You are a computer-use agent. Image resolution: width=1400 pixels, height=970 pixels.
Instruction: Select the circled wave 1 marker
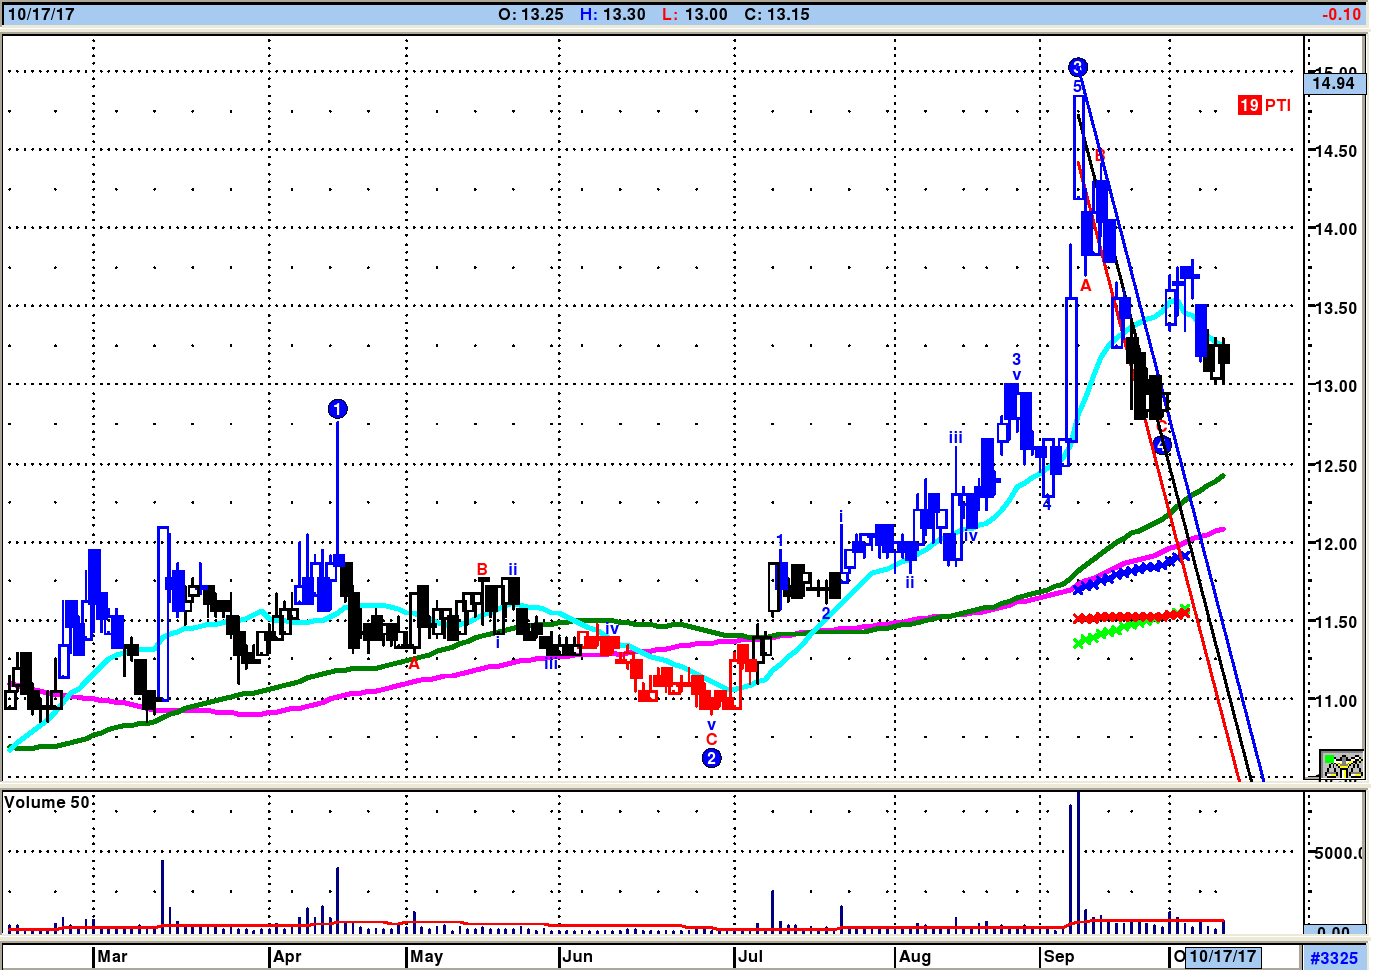[x=337, y=409]
